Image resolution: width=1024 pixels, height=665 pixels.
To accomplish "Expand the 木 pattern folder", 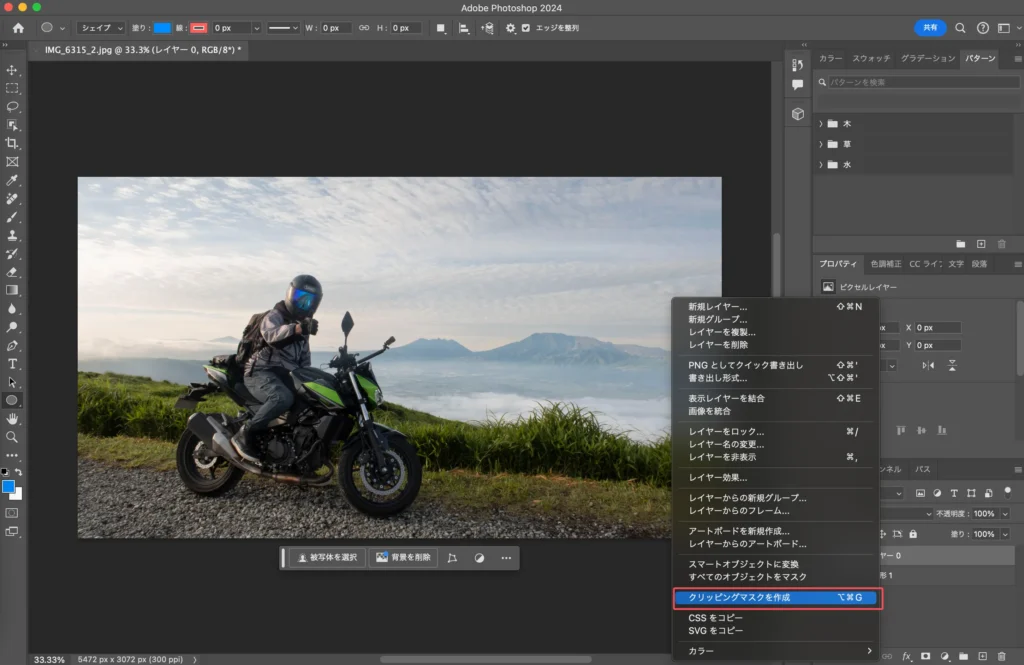I will 821,124.
